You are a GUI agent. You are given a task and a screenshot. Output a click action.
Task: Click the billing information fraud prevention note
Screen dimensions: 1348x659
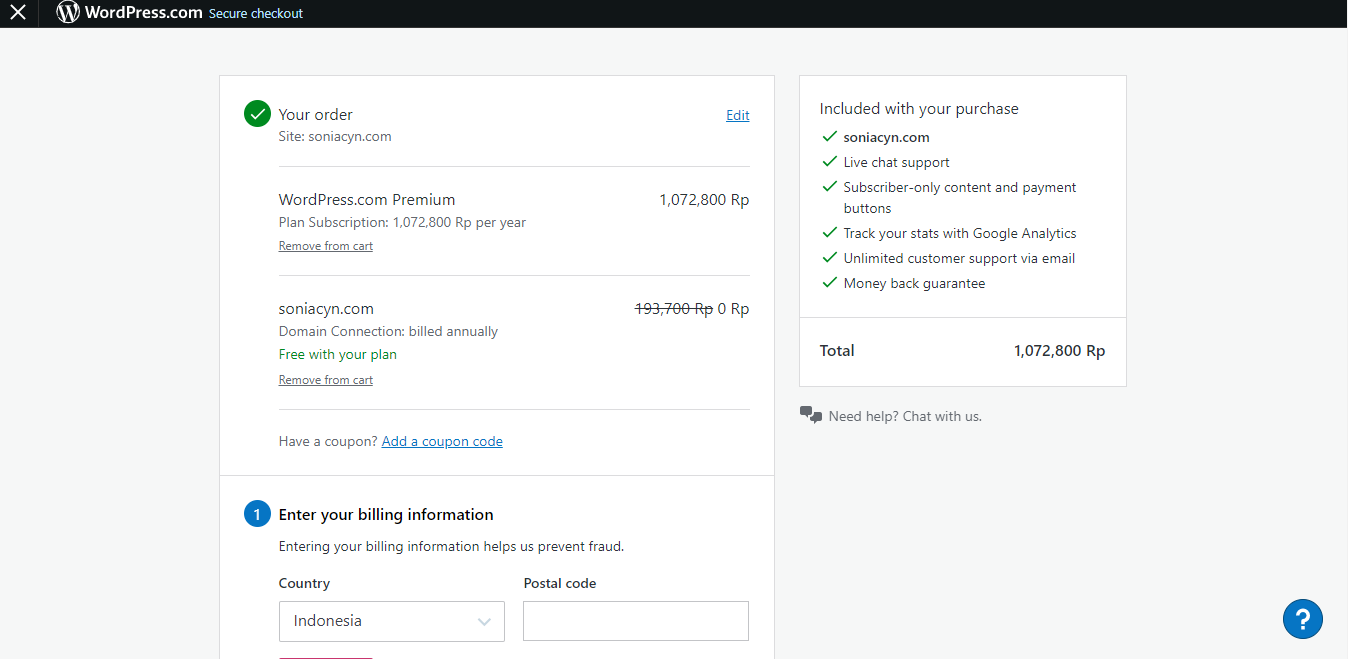(x=451, y=547)
